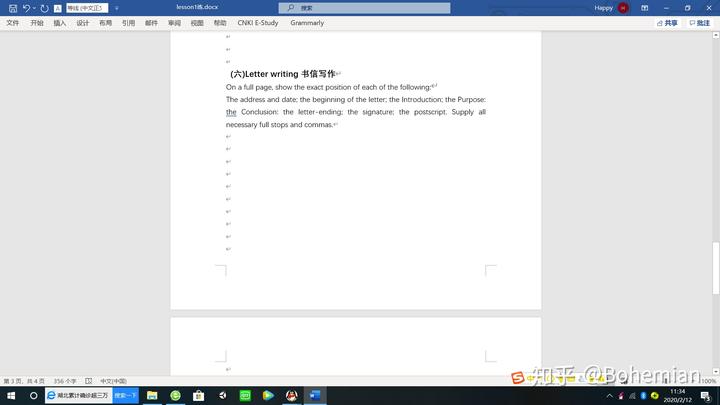Toggle the ribbon display options icon
The width and height of the screenshot is (720, 405).
tap(645, 8)
